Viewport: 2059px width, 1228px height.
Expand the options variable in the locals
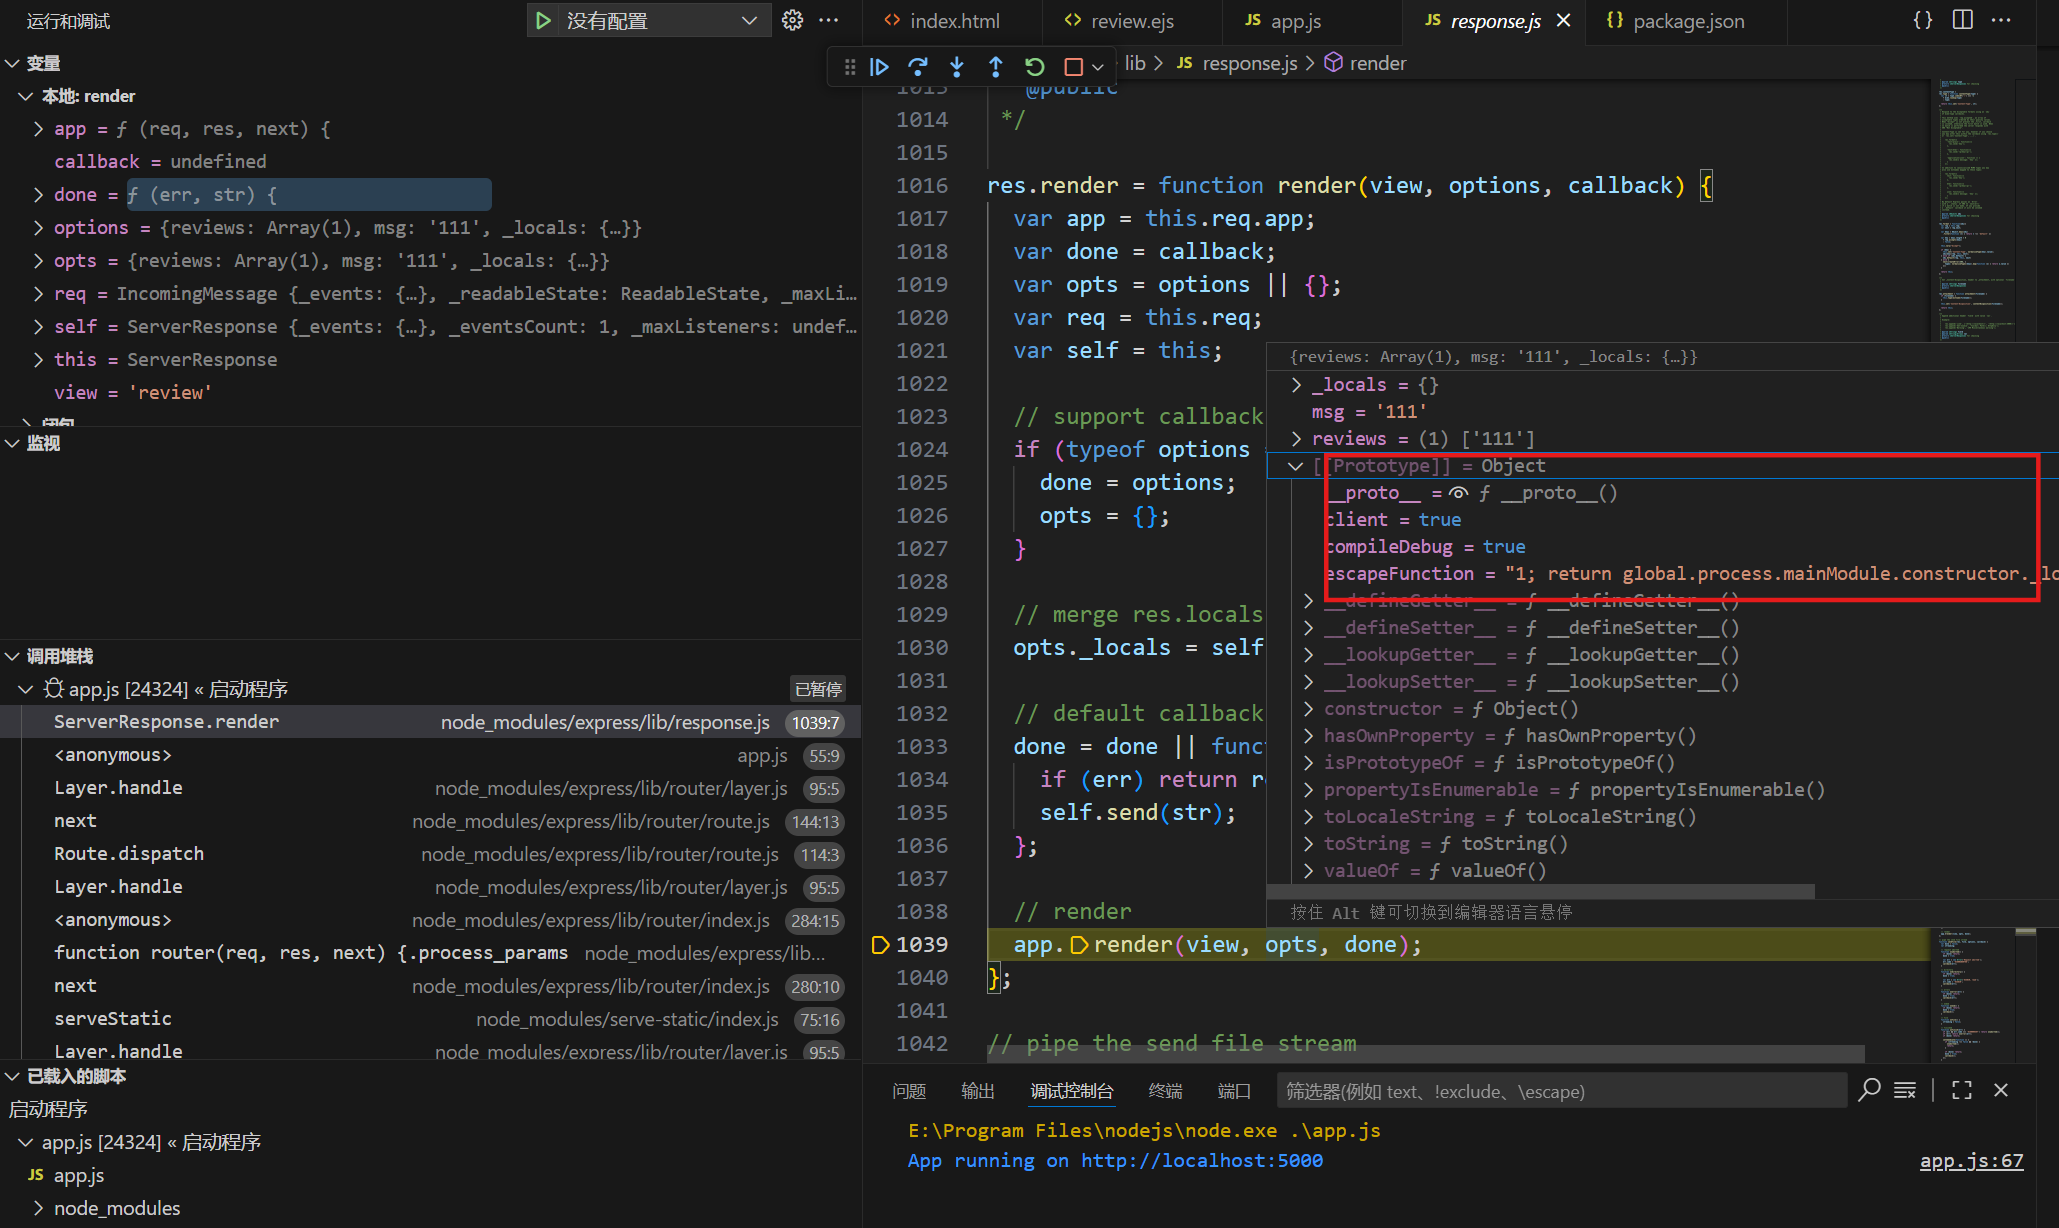click(38, 228)
